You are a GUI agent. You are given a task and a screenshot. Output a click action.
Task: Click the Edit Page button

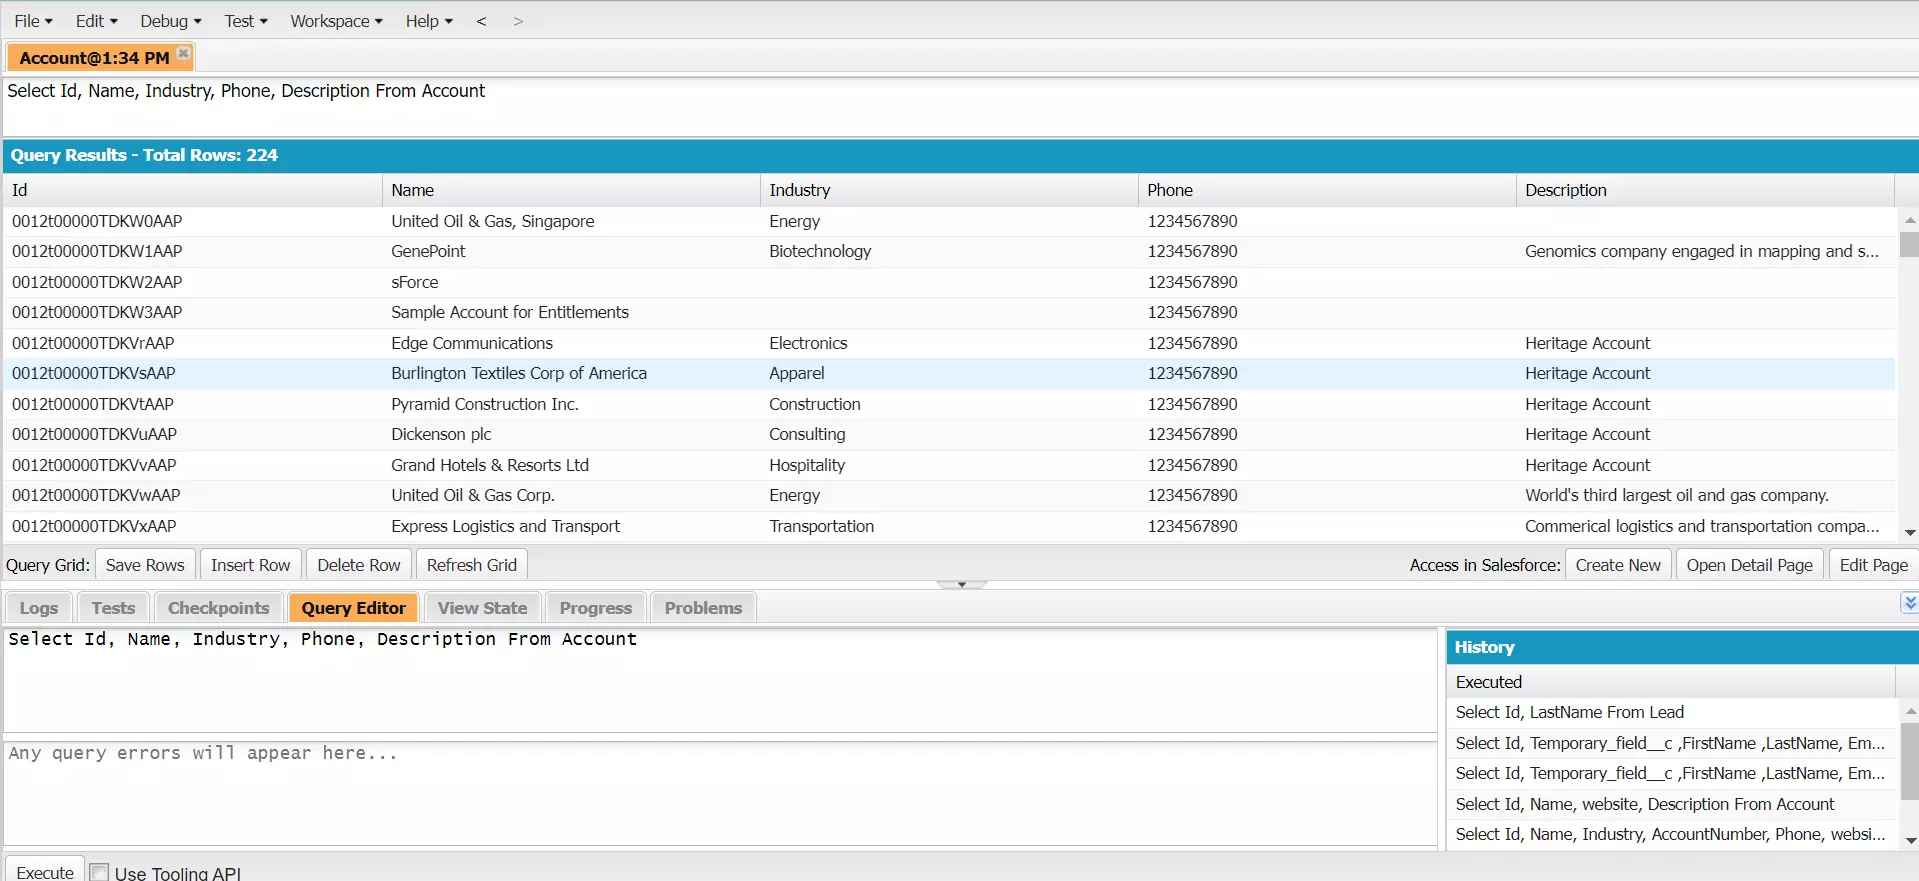tap(1874, 565)
